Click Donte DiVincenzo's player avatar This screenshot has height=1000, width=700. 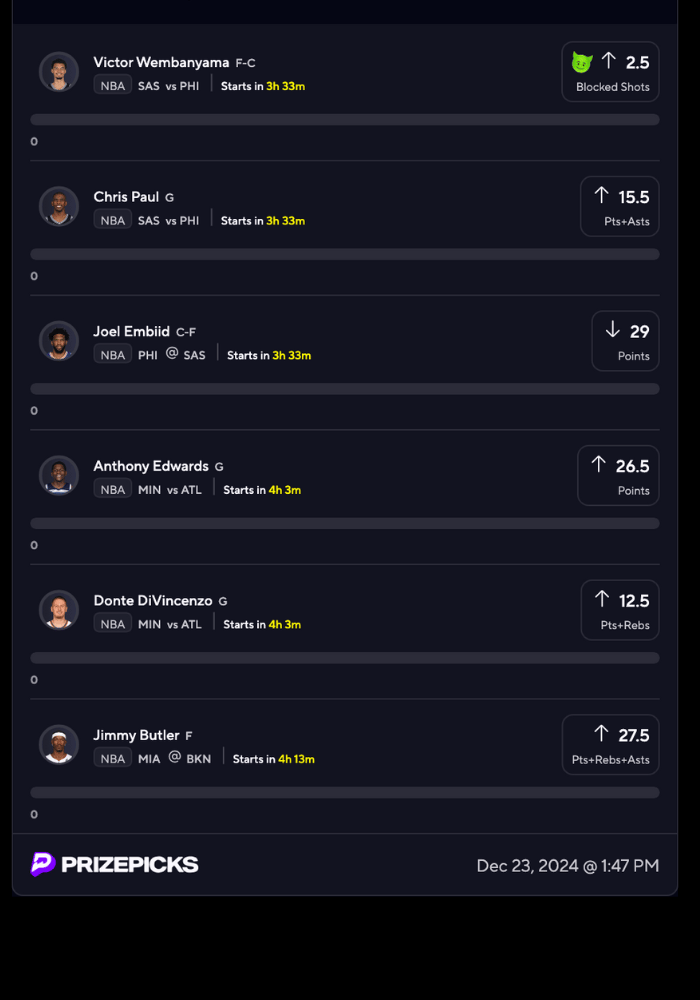click(x=59, y=610)
